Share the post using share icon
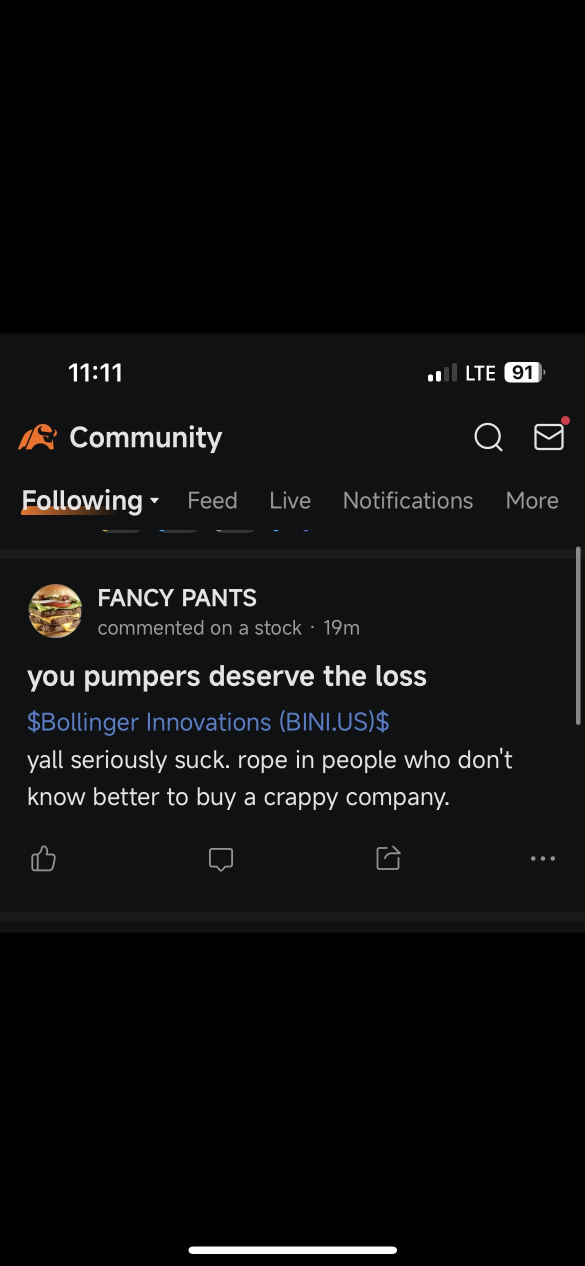585x1266 pixels. coord(388,858)
